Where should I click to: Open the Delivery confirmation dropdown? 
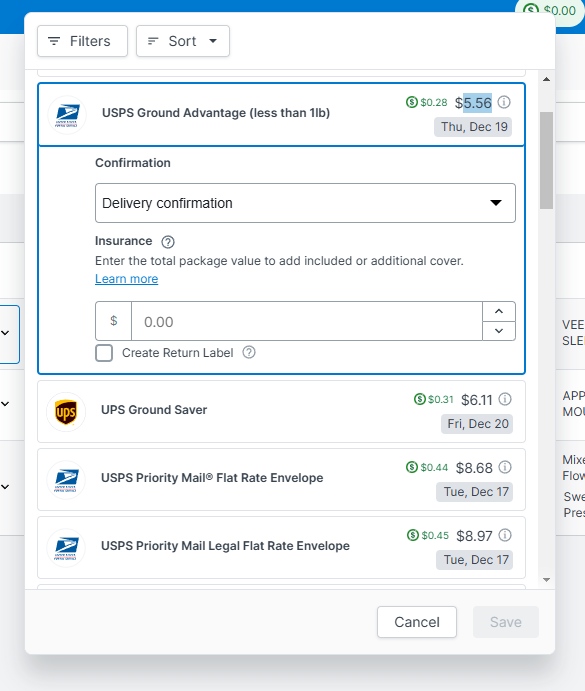click(x=305, y=203)
